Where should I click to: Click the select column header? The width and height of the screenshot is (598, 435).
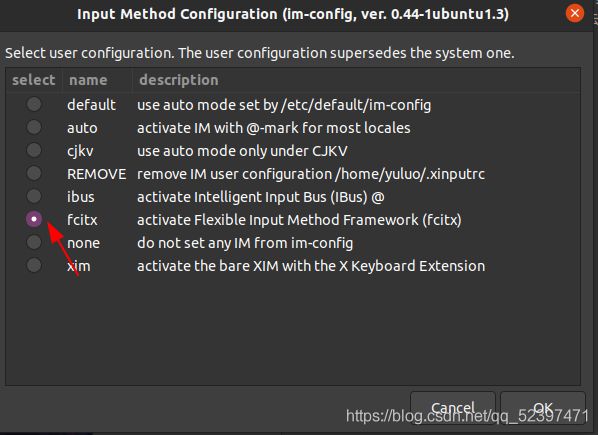coord(34,80)
